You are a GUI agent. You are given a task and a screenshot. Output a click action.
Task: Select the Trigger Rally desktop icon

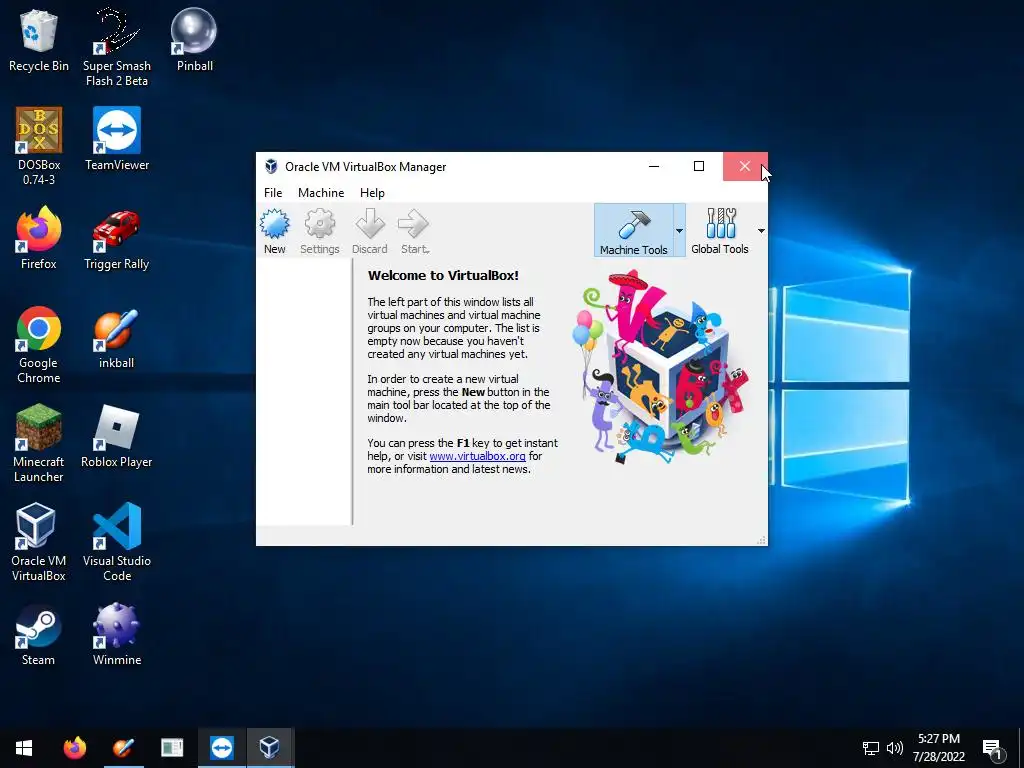(117, 238)
